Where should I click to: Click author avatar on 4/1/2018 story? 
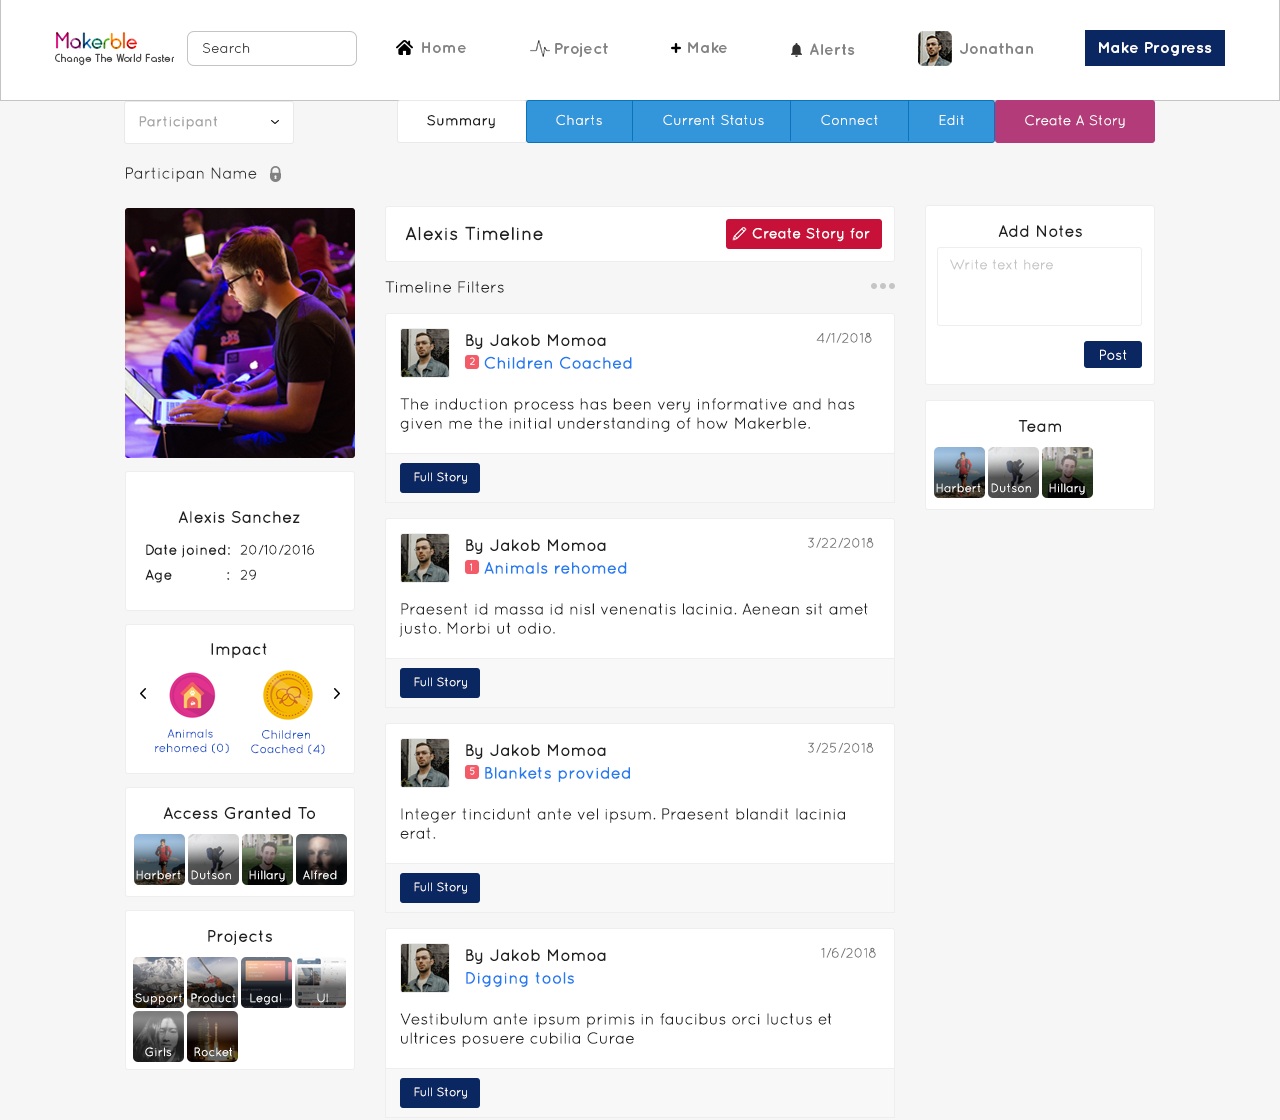(425, 353)
